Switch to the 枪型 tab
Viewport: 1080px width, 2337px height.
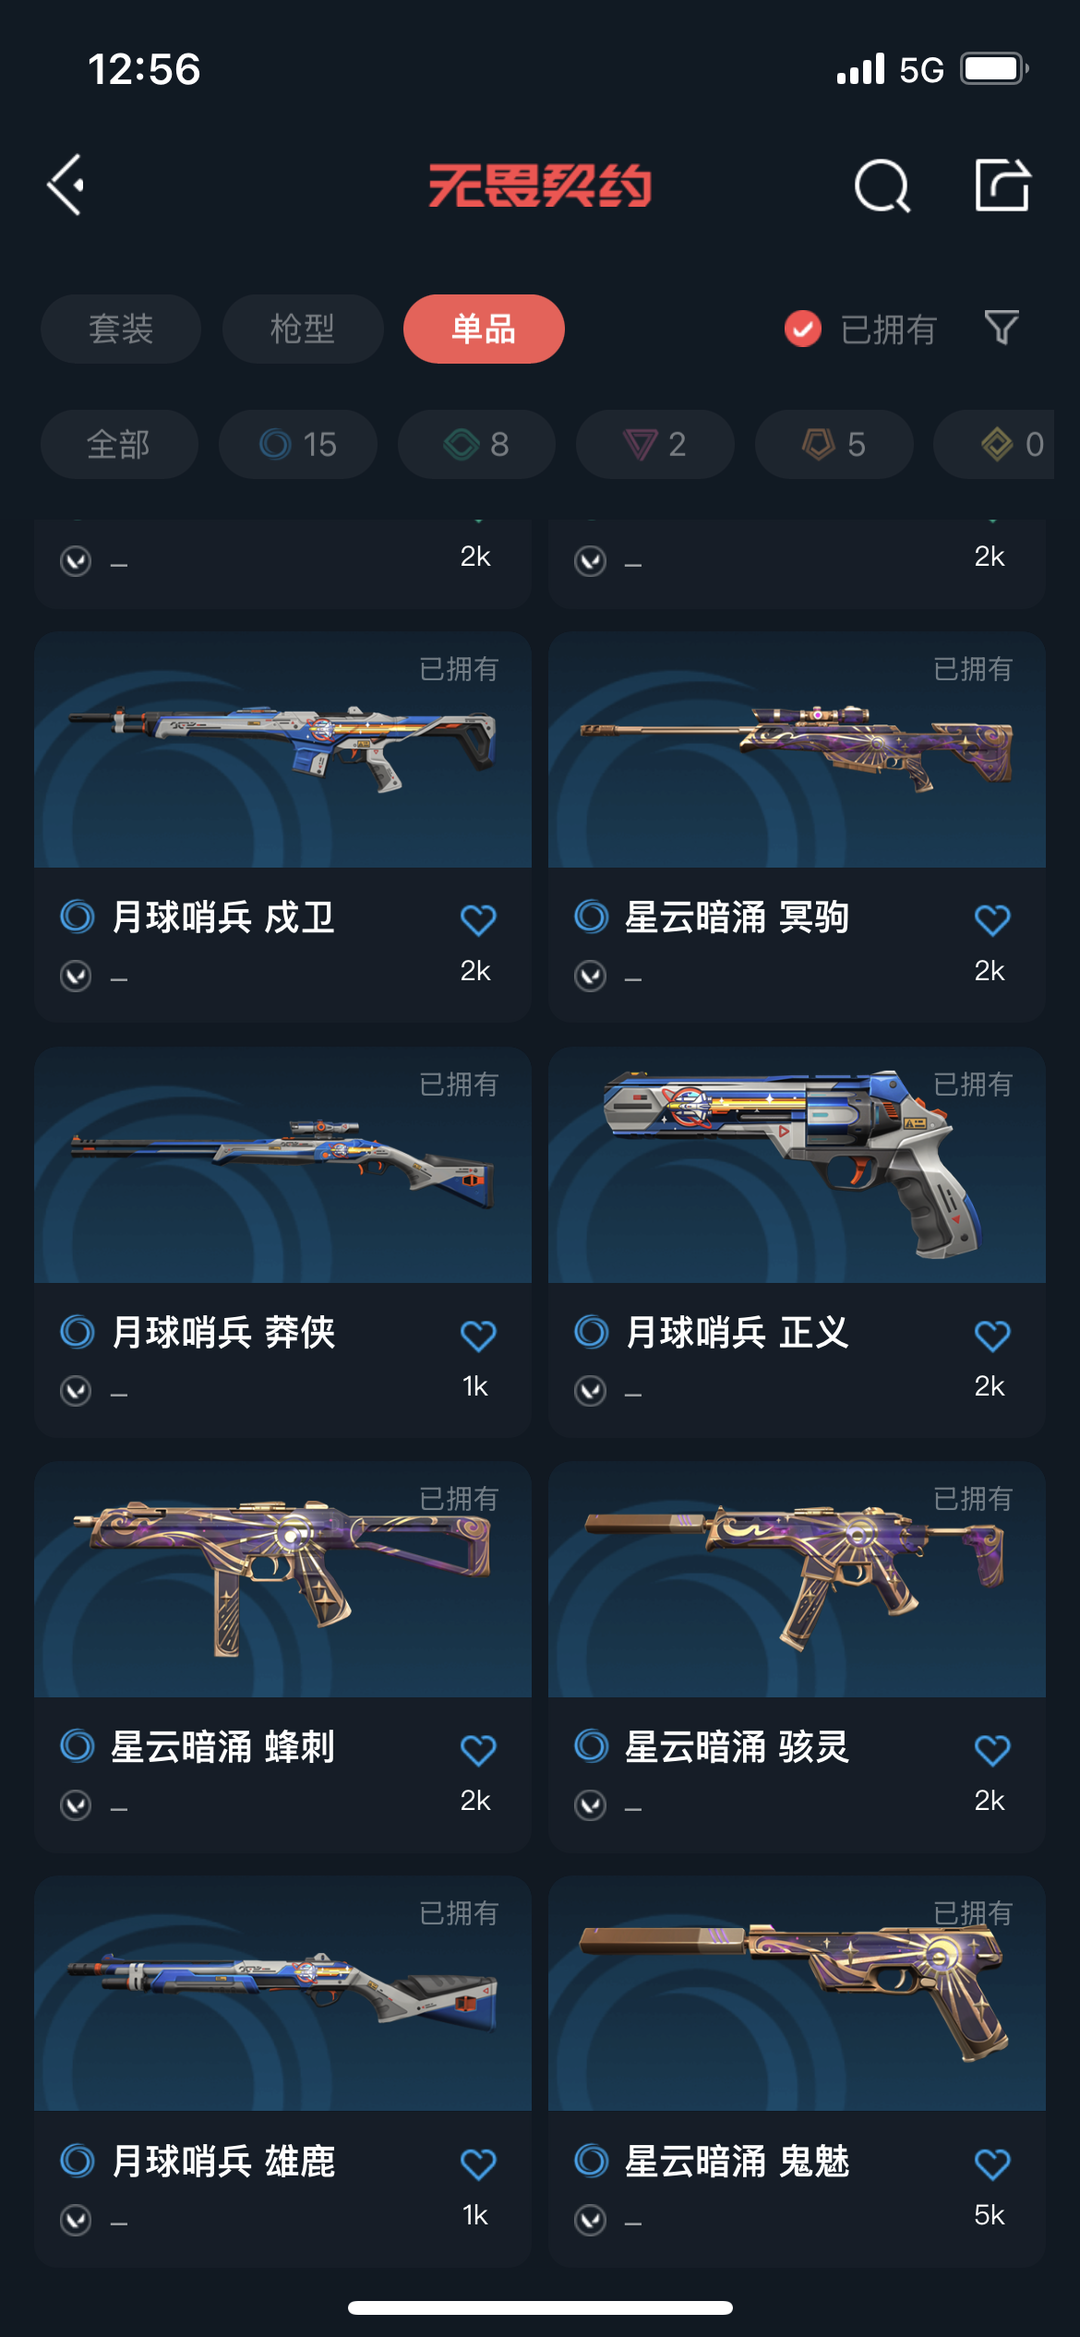[303, 328]
